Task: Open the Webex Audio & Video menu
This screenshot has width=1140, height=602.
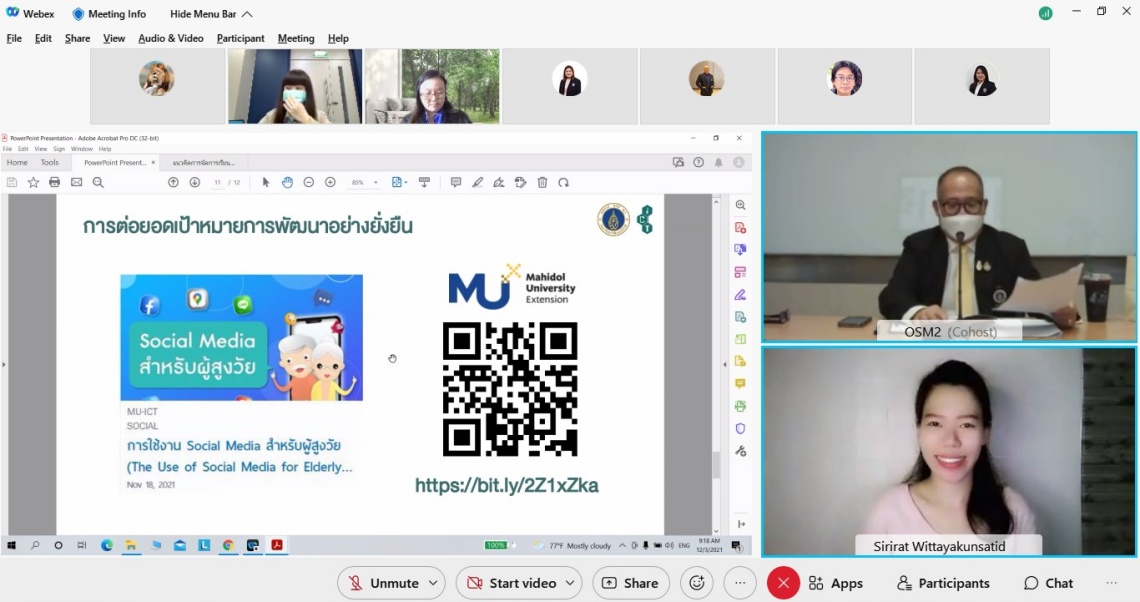Action: click(171, 39)
